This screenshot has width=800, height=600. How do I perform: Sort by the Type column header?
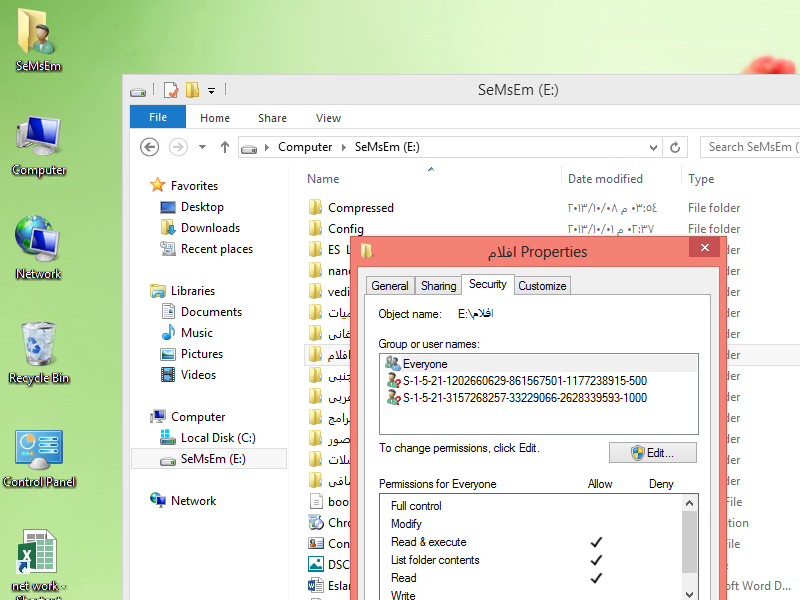coord(701,179)
